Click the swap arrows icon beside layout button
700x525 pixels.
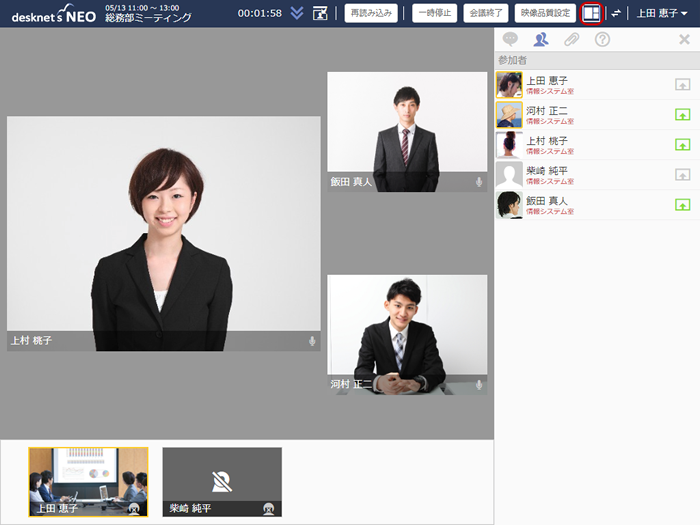(616, 13)
